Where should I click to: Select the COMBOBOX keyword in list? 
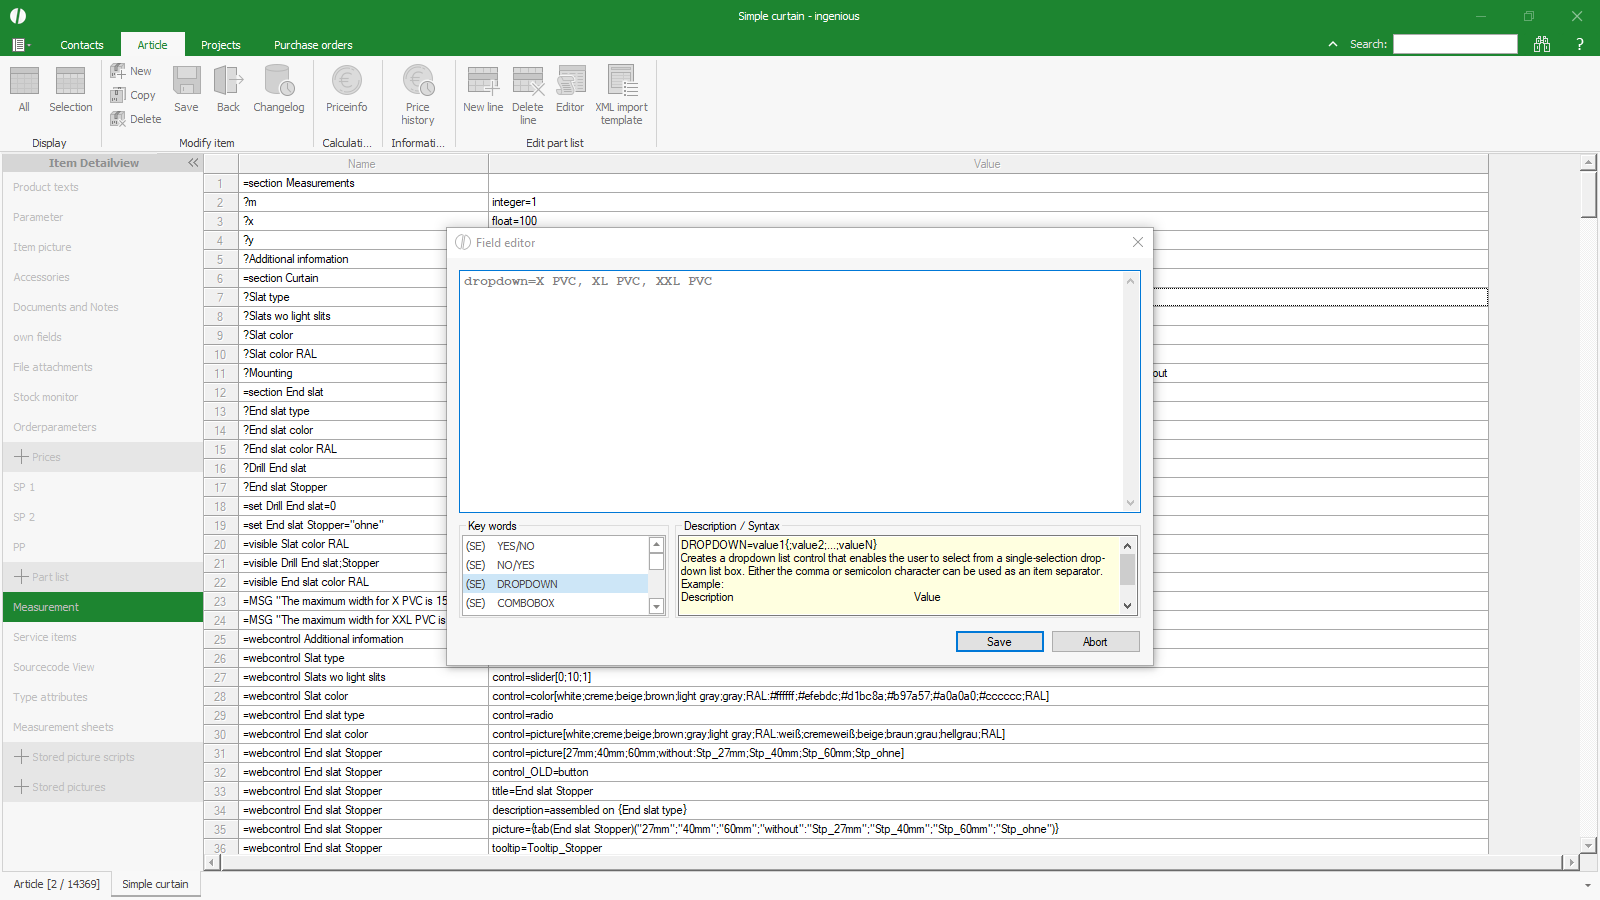[x=526, y=603]
